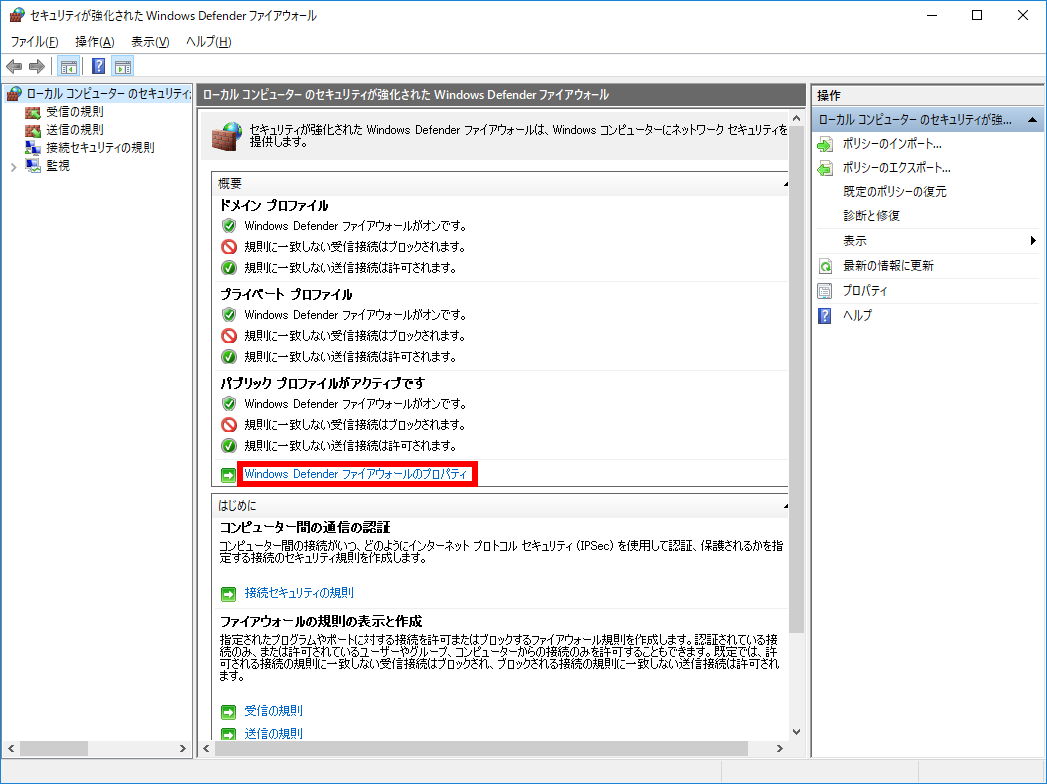Open the 表示(V) menu
Screen dimensions: 1047x784
click(x=150, y=42)
